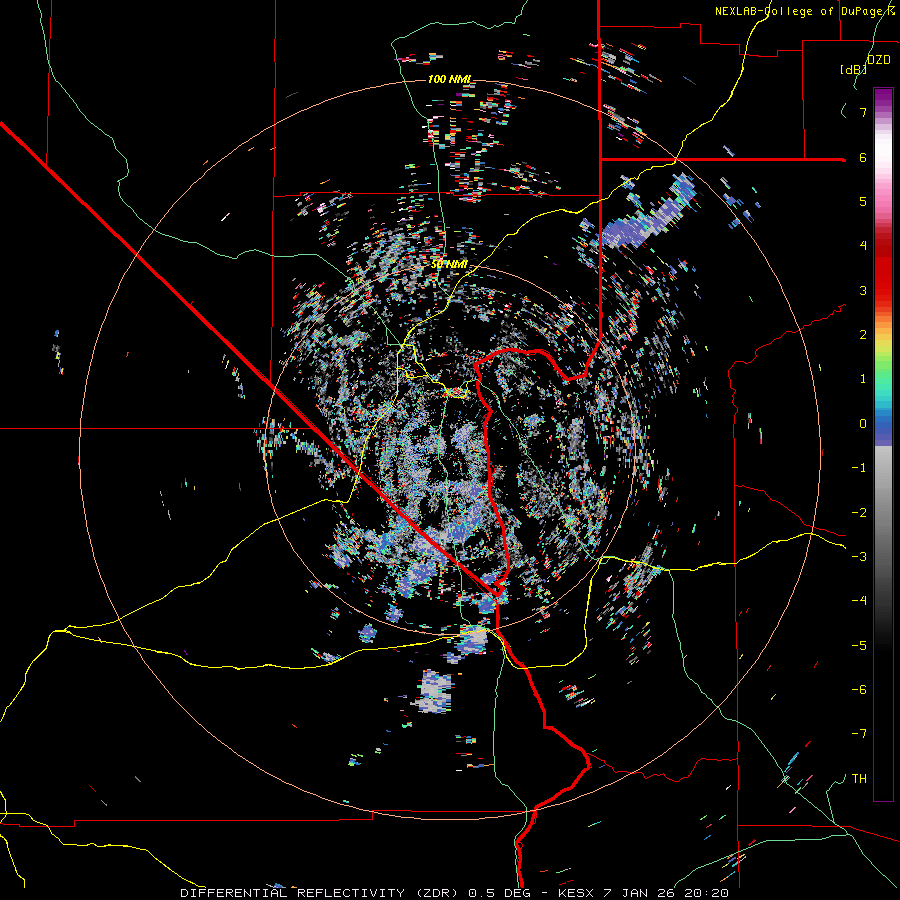Click the [dB] unit label

coord(854,69)
